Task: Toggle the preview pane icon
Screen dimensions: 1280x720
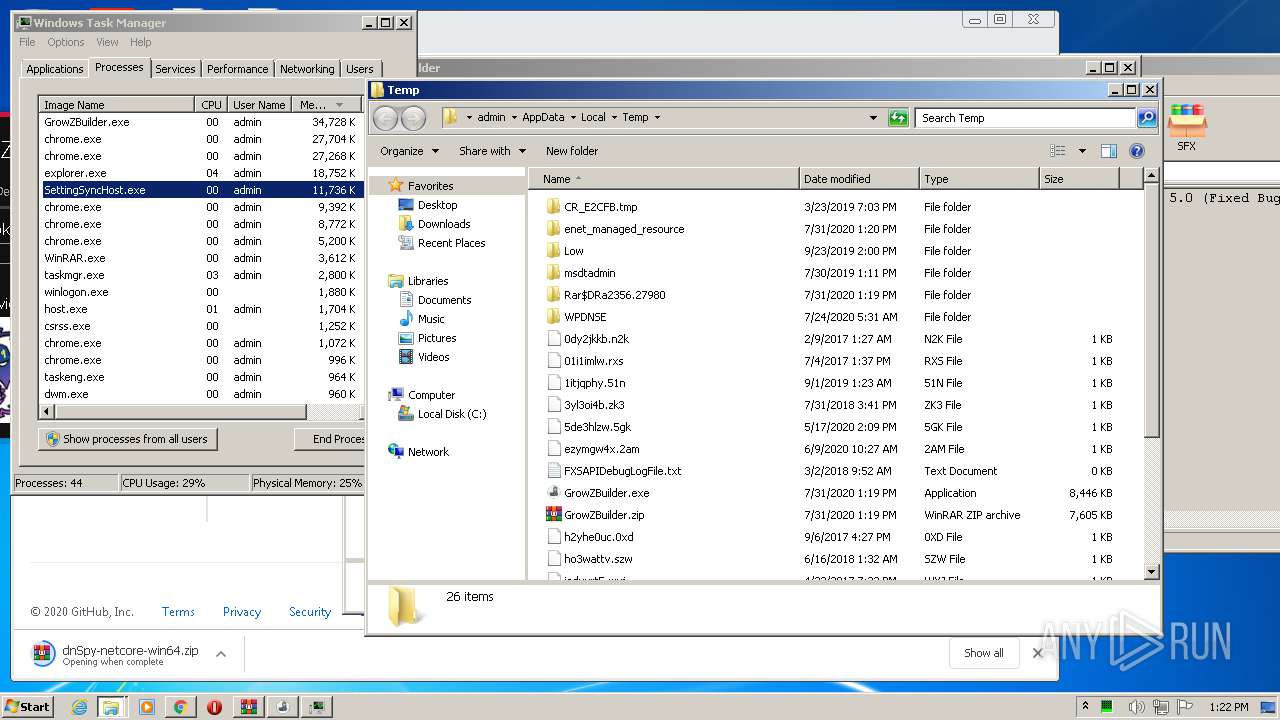Action: (x=1108, y=151)
